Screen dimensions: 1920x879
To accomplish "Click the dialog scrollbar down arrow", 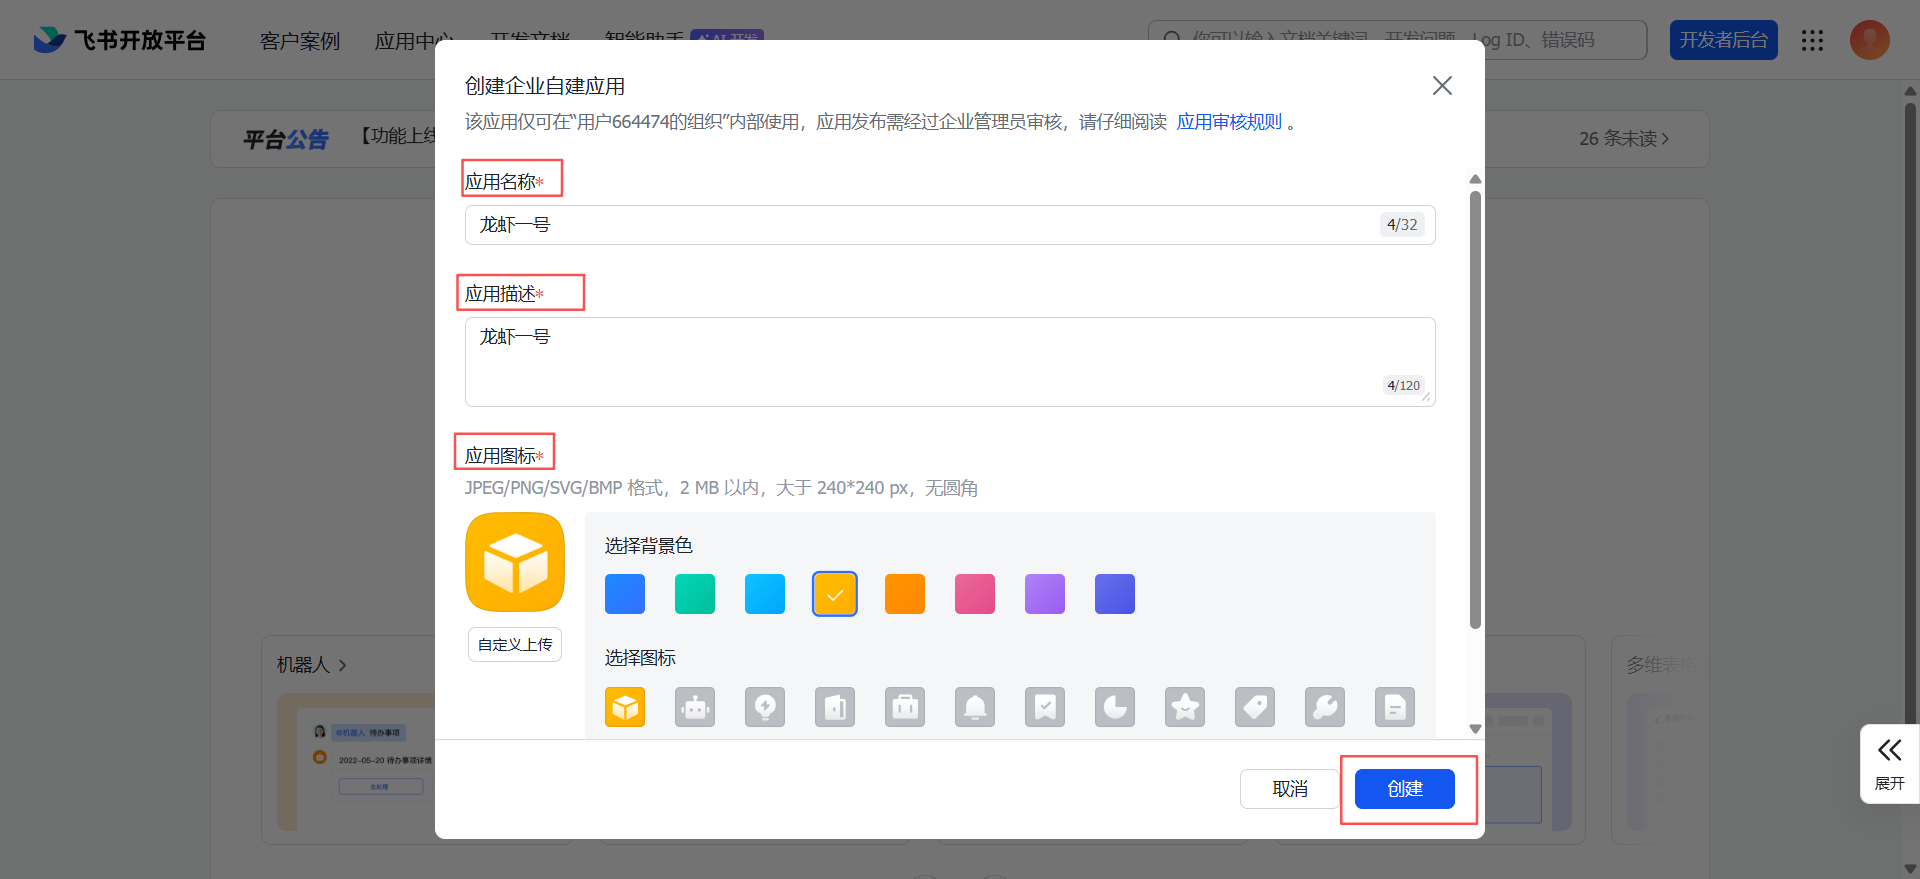I will point(1475,729).
